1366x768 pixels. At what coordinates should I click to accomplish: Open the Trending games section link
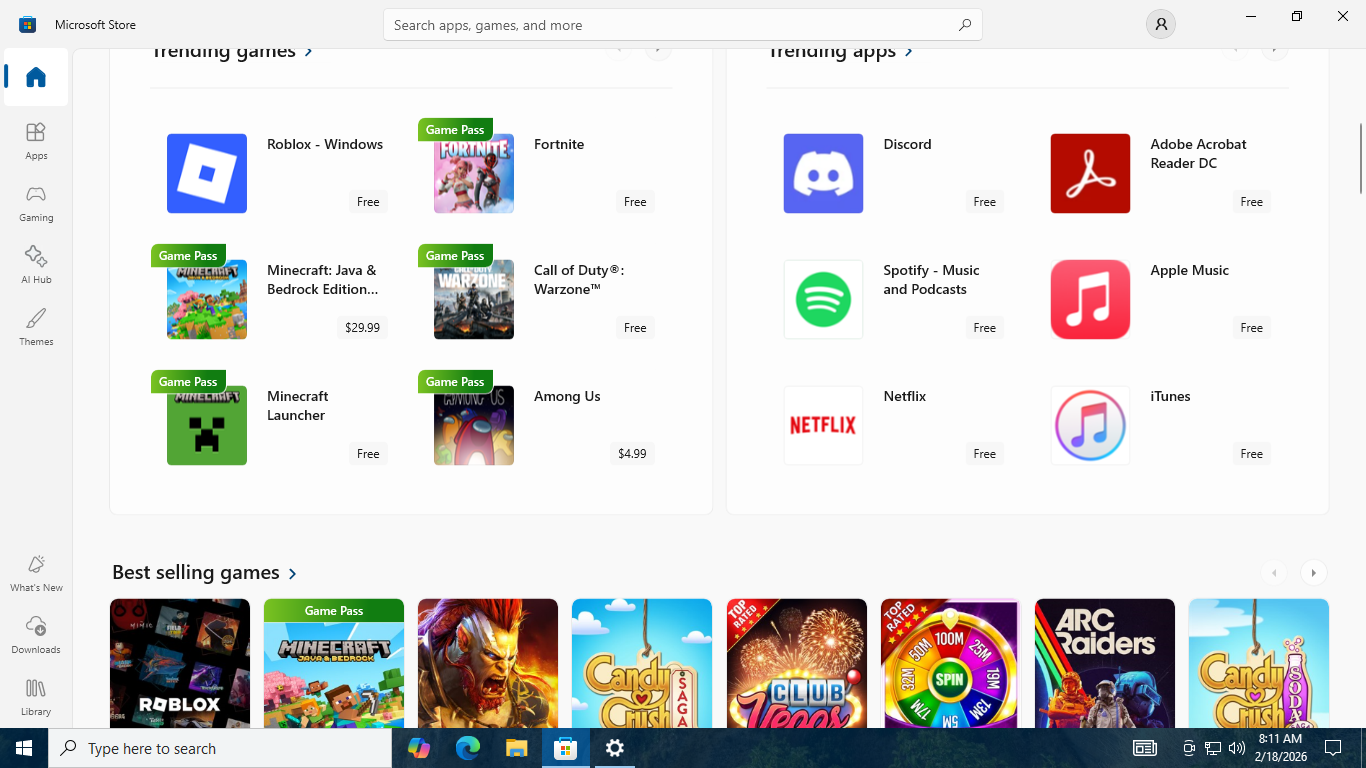[x=232, y=51]
